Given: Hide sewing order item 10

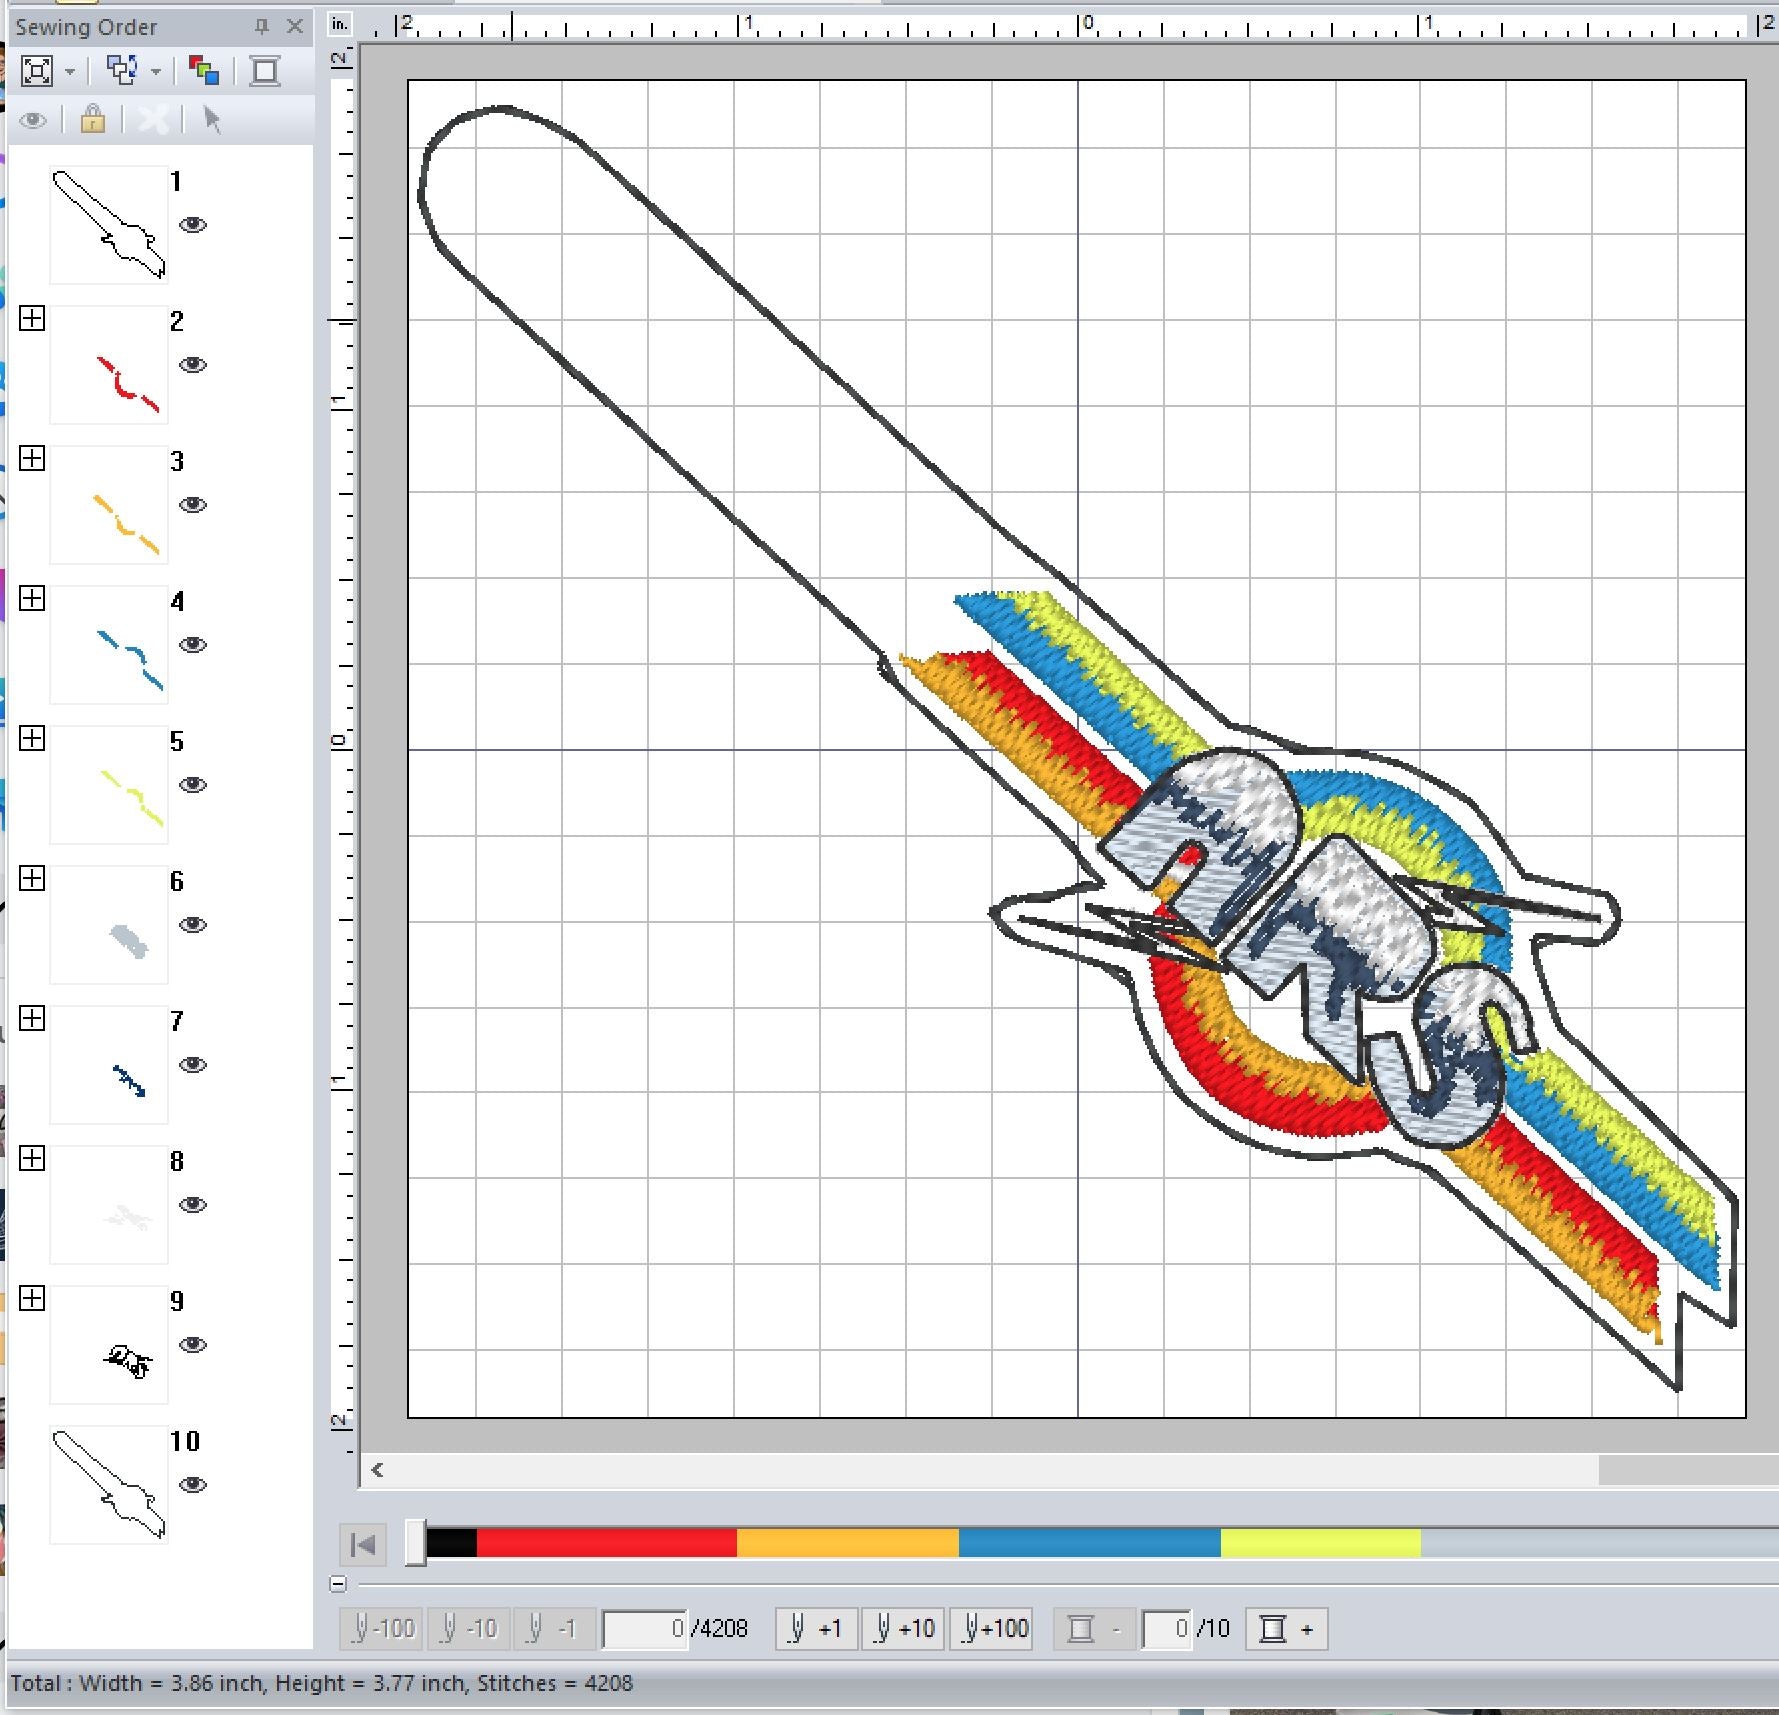Looking at the screenshot, I should [x=193, y=1485].
